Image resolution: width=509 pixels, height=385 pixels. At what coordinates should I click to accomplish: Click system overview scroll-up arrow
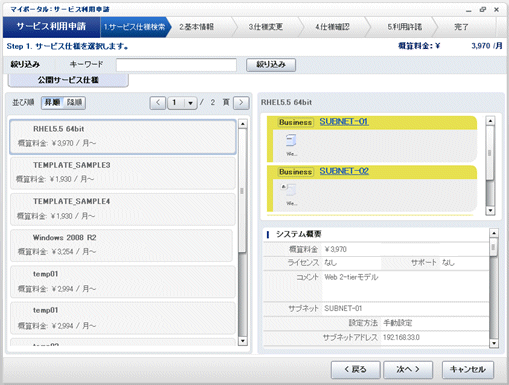point(494,233)
